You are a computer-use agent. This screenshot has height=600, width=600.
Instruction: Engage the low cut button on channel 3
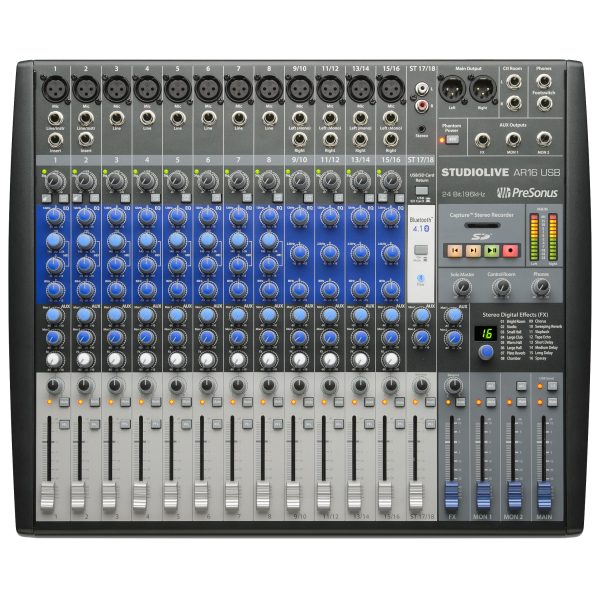[125, 198]
